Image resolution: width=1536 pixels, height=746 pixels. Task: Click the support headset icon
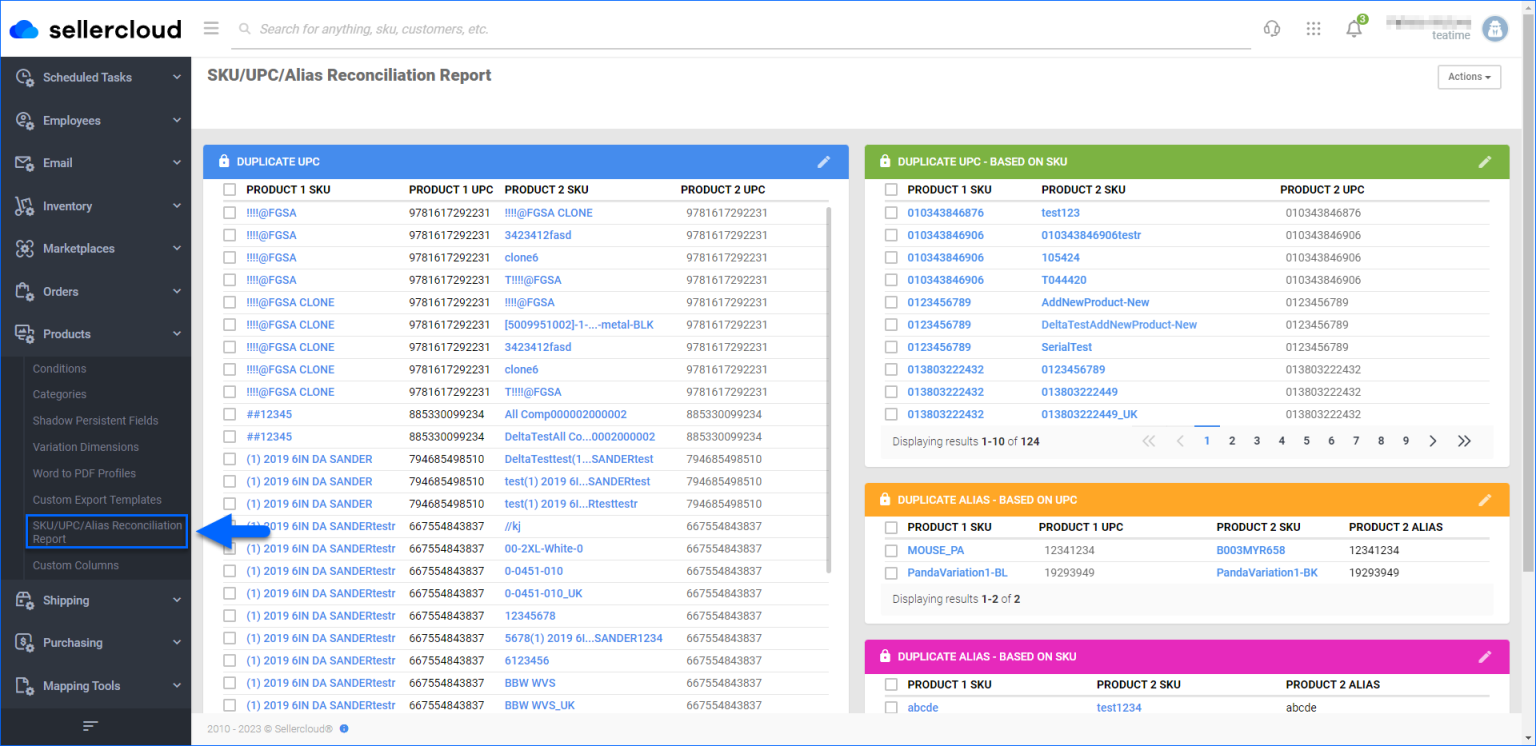1271,28
